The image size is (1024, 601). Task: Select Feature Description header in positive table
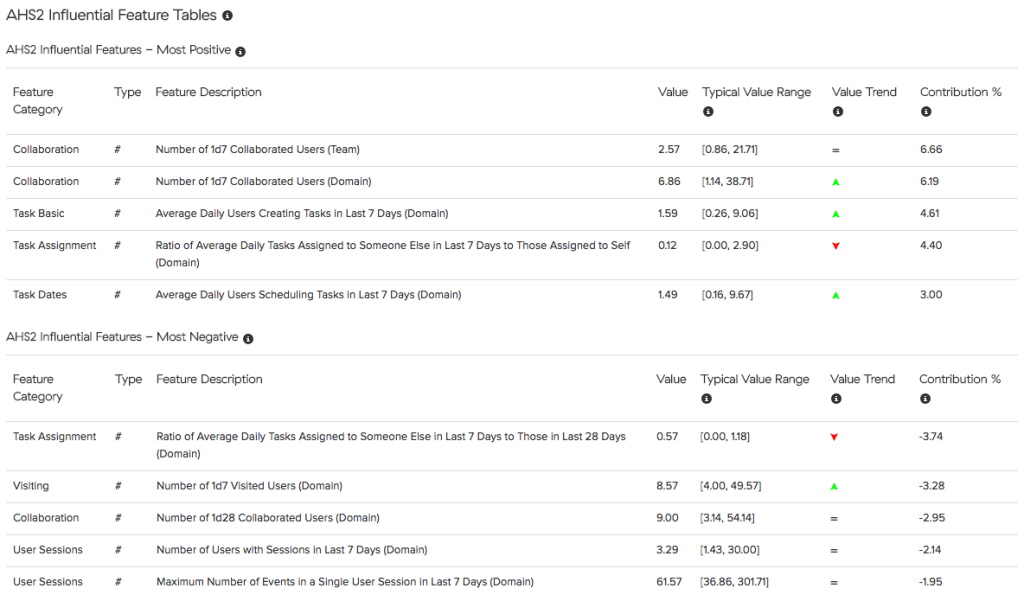pos(208,92)
